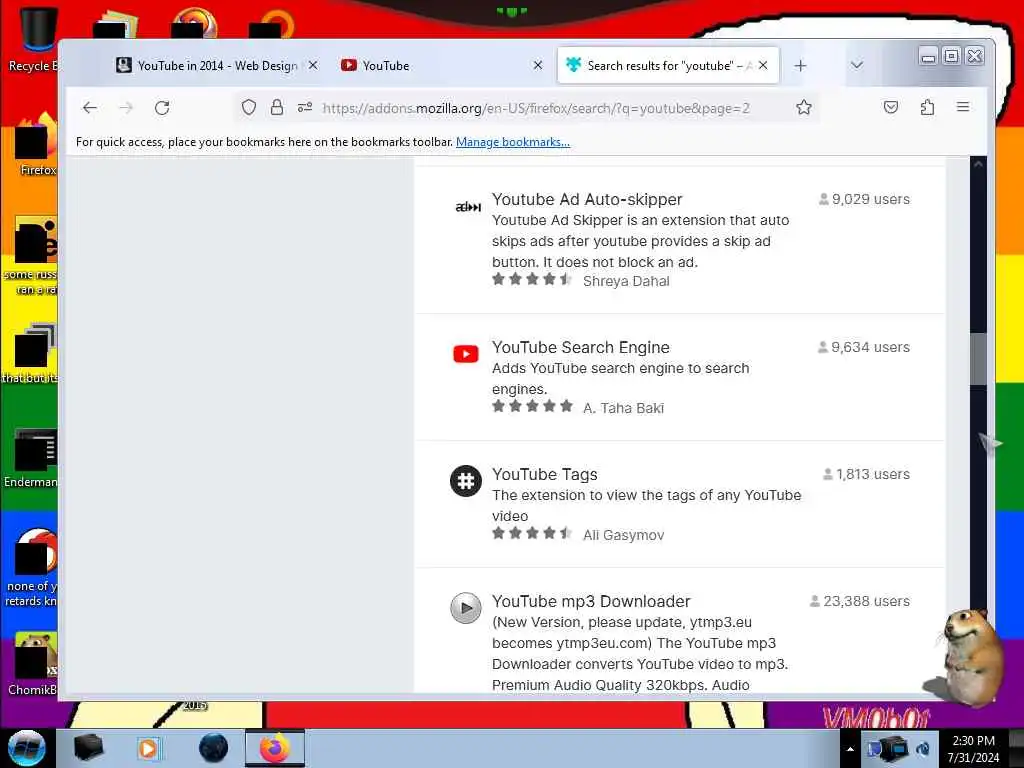
Task: Click the address bar URL field
Action: pyautogui.click(x=536, y=108)
